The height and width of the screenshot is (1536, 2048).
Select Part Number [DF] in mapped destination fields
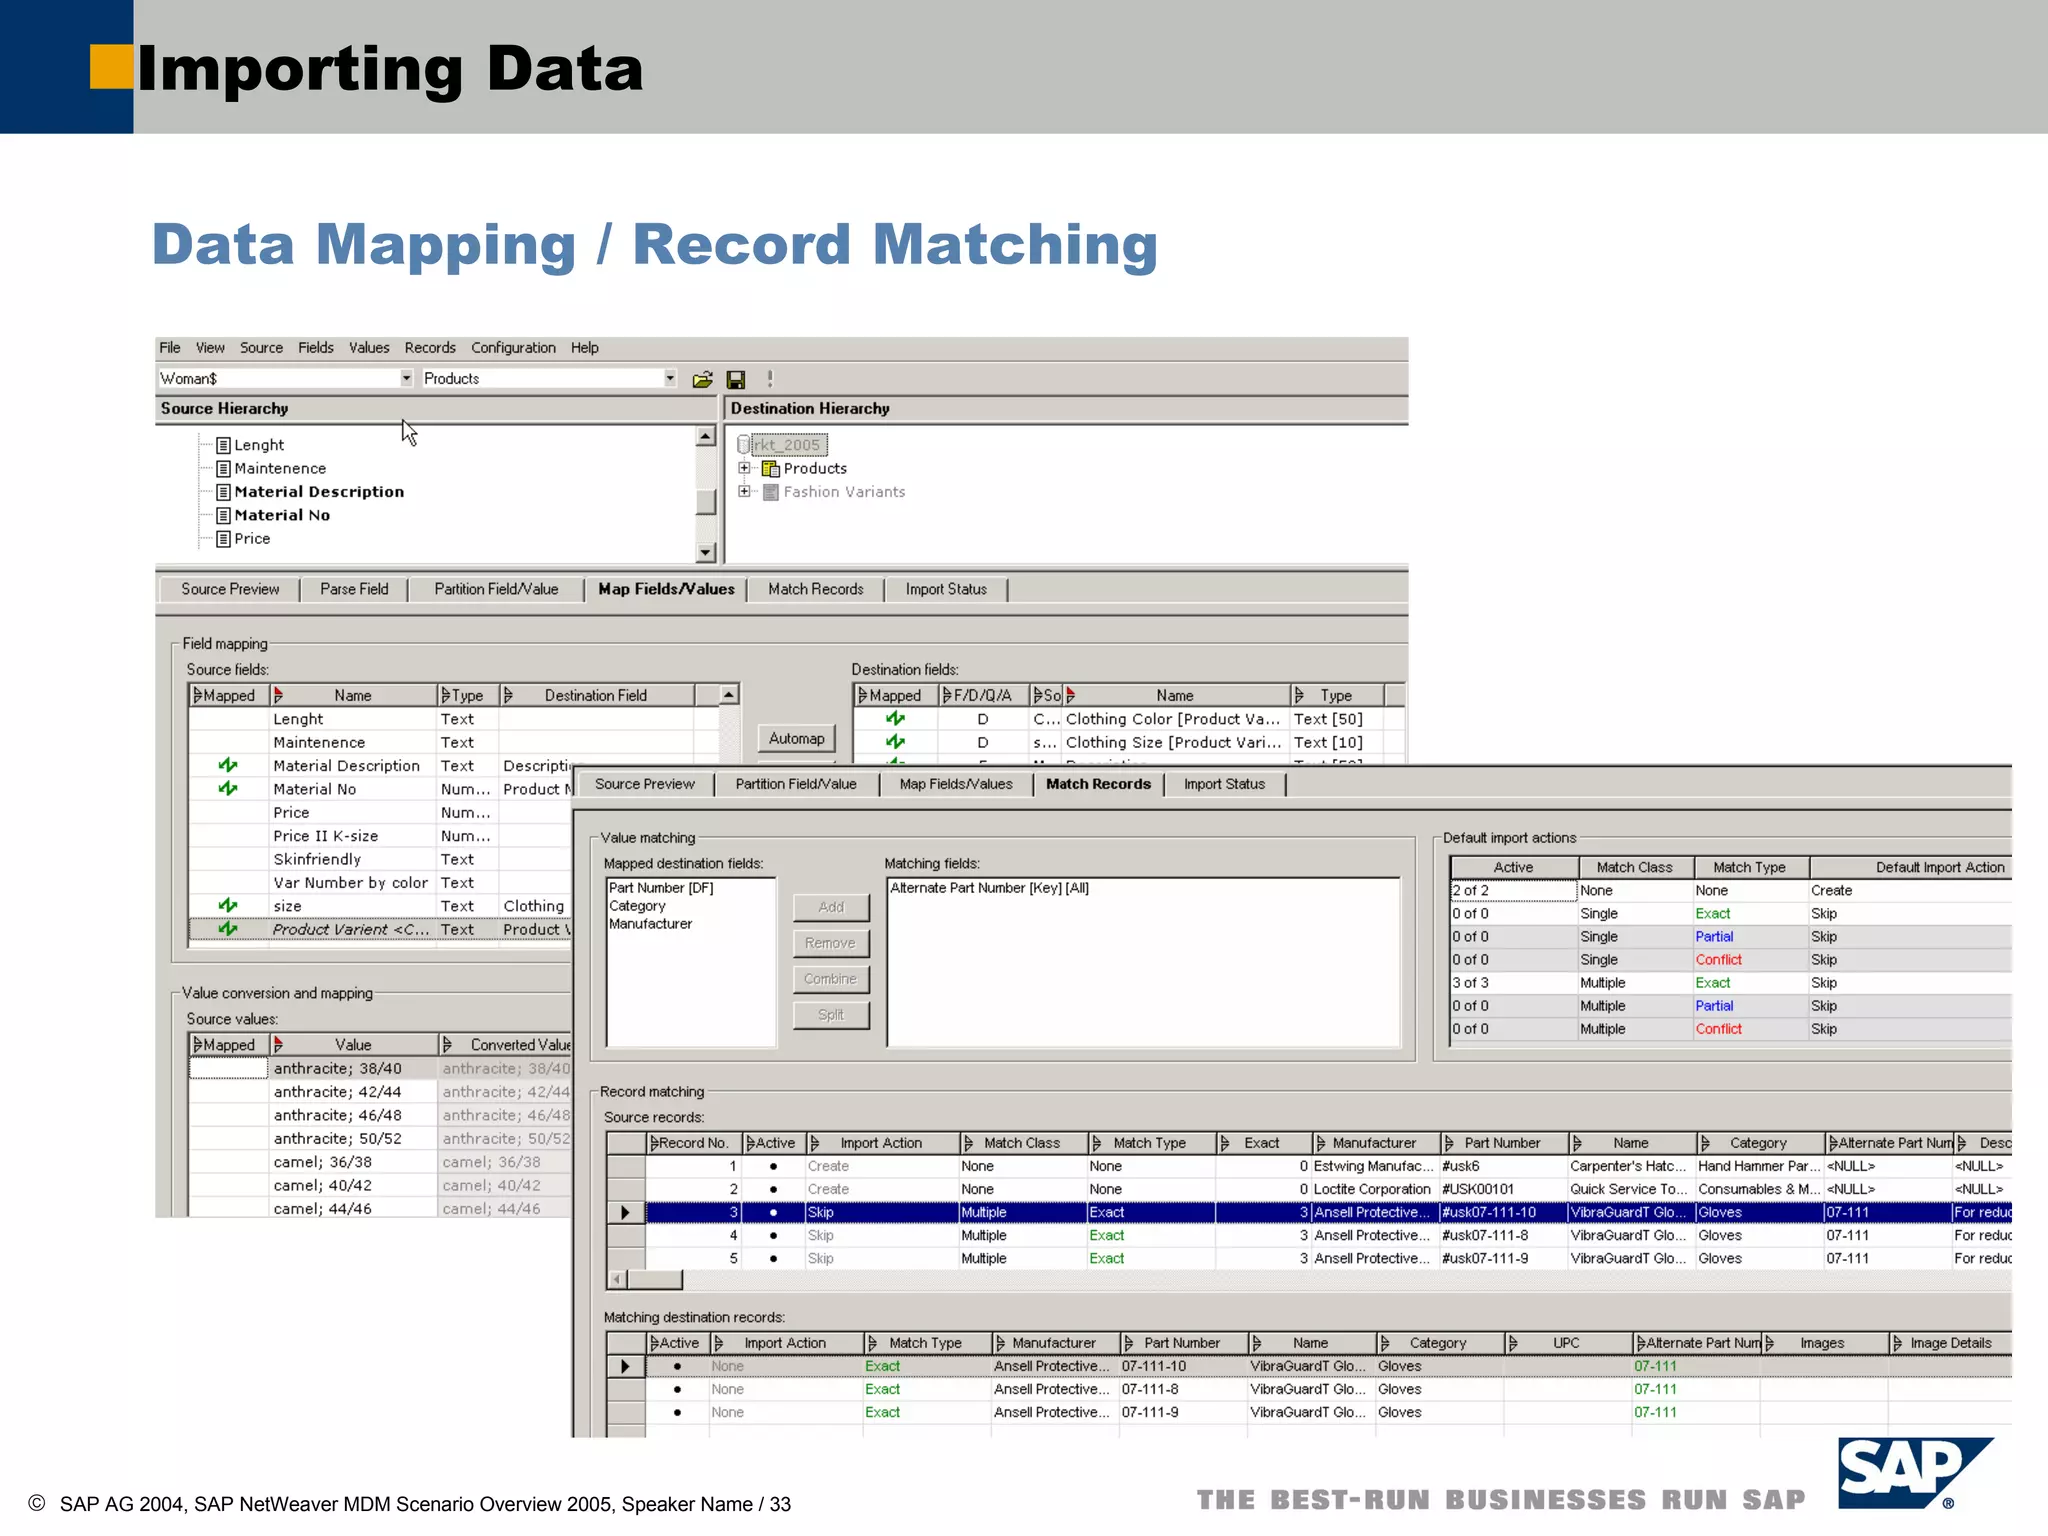click(x=661, y=888)
